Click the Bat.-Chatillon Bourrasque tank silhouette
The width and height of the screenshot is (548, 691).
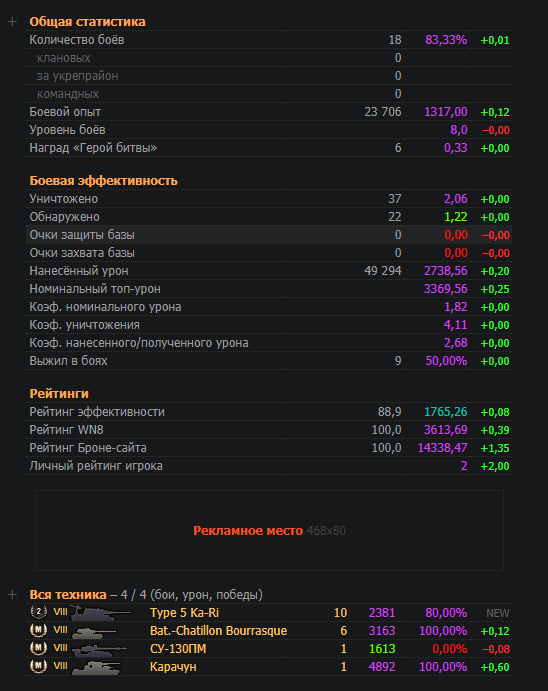[94, 632]
